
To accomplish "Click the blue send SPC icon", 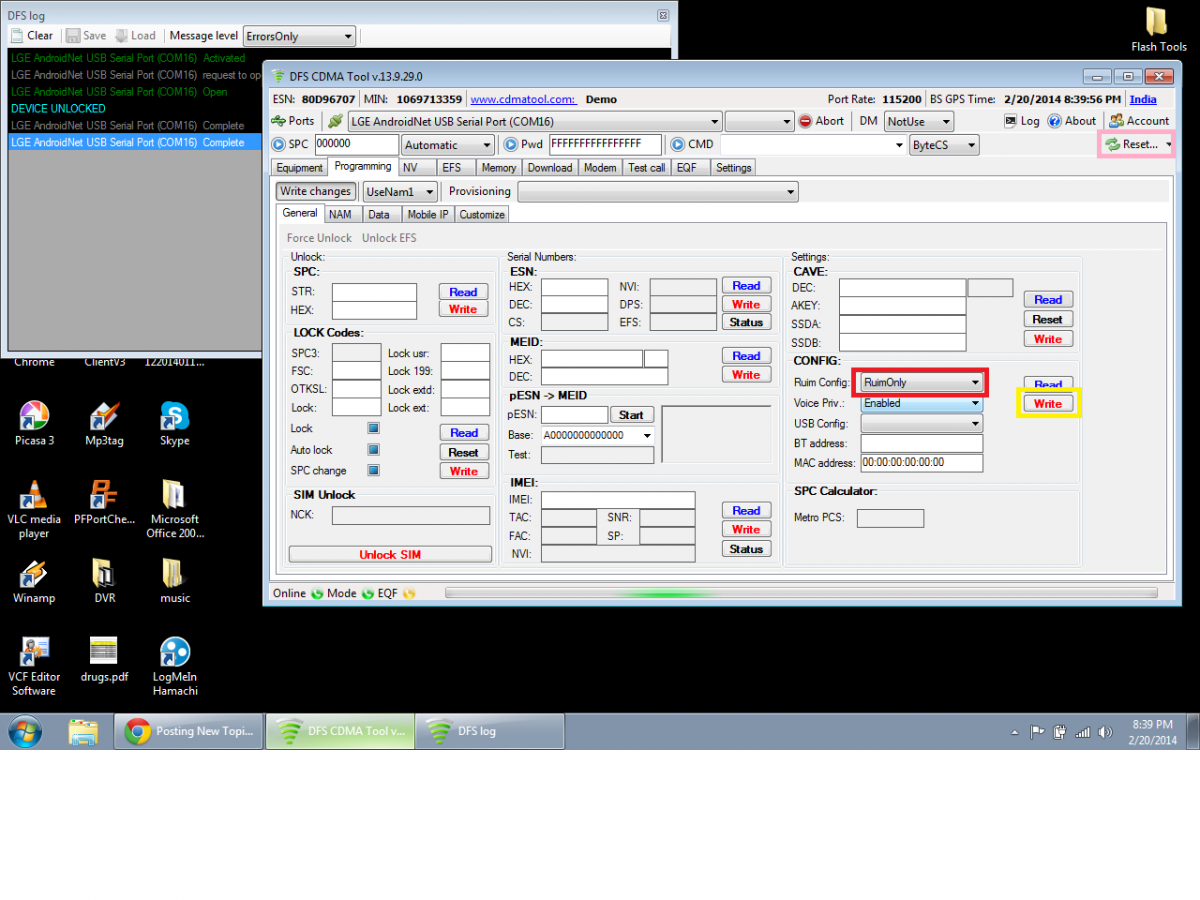I will click(279, 145).
